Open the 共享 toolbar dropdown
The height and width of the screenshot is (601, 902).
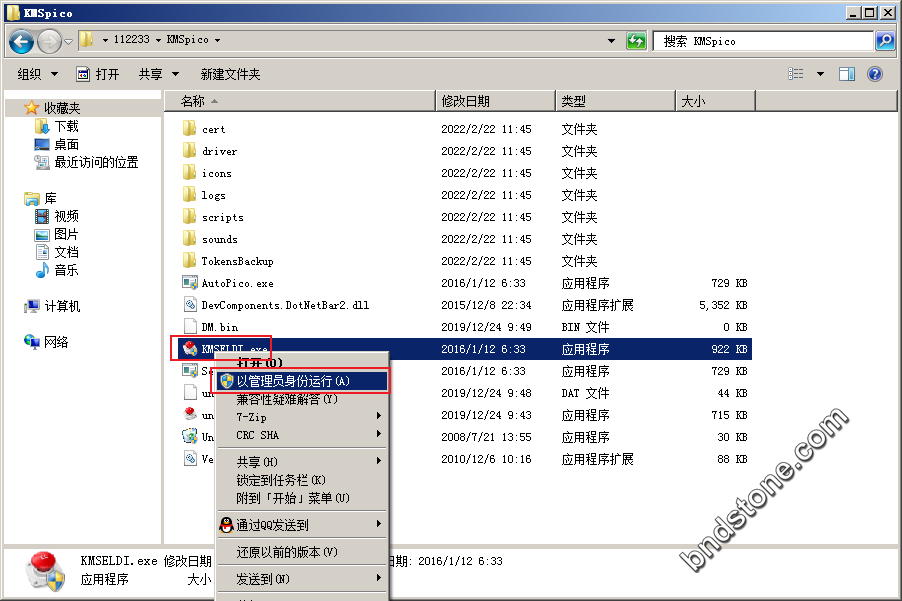tap(159, 74)
